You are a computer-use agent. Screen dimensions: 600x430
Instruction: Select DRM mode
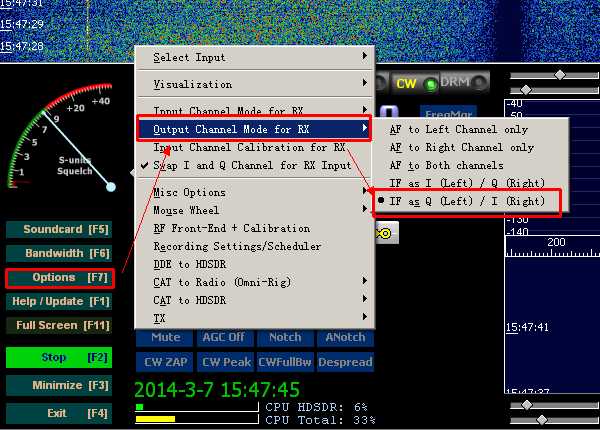tap(464, 82)
